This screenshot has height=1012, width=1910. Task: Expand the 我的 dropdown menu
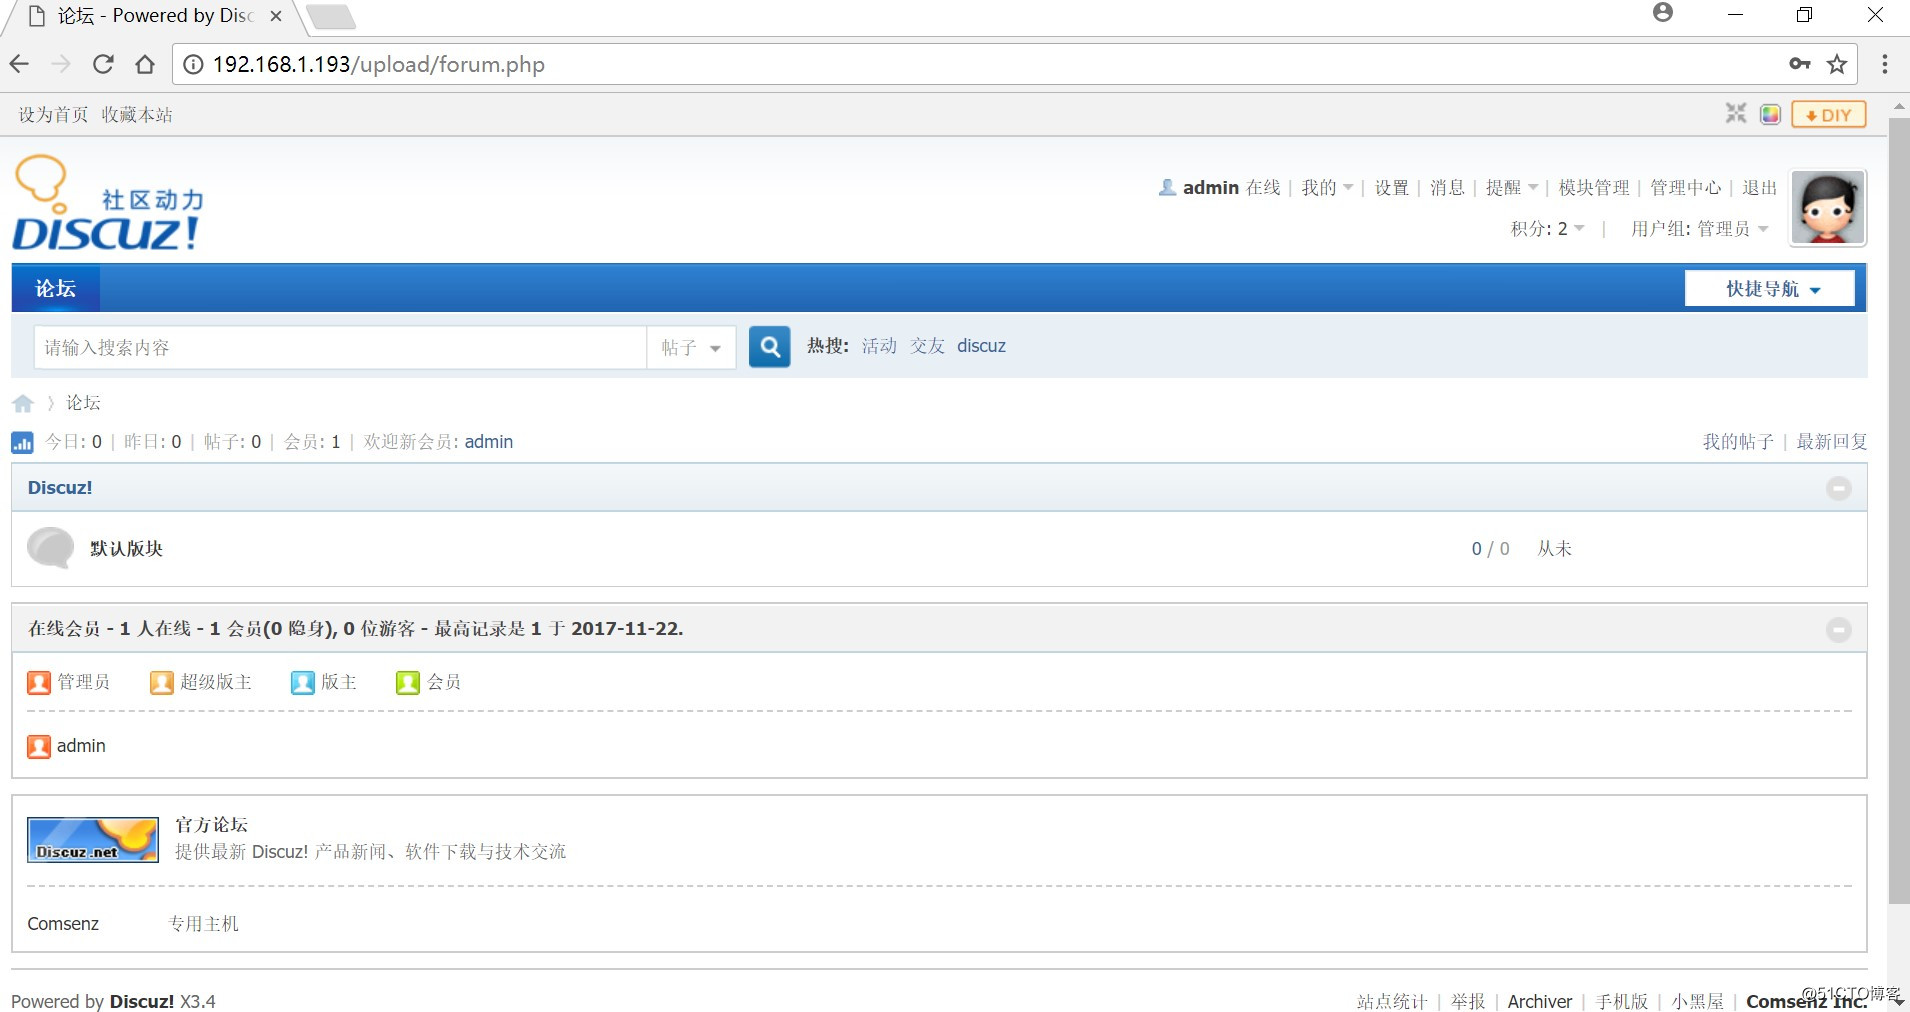[x=1327, y=187]
